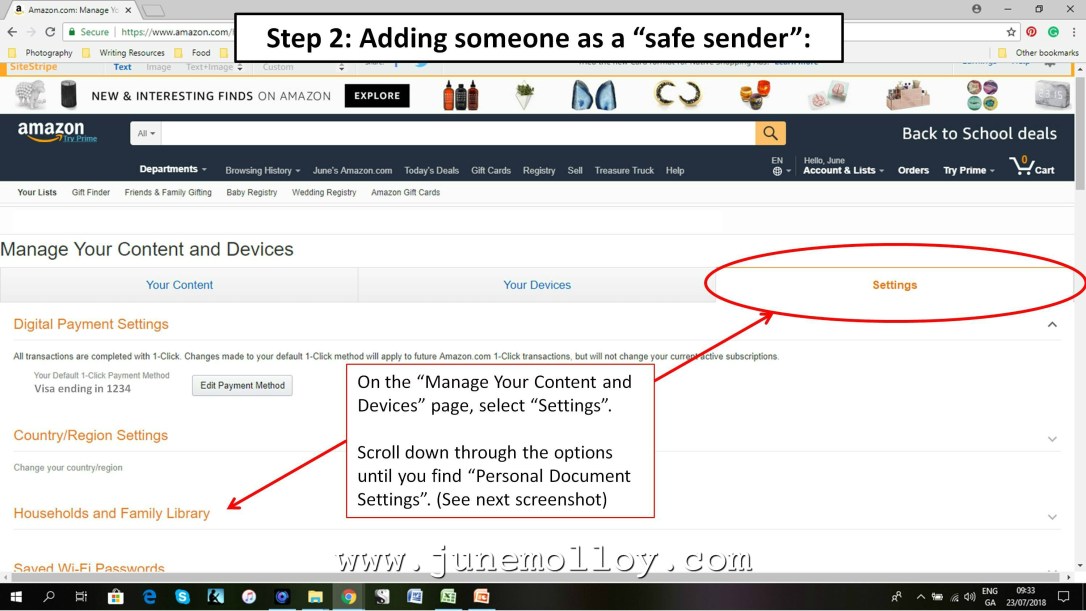This screenshot has height=611, width=1086.
Task: Click the orange search magnifier button
Action: tap(770, 133)
